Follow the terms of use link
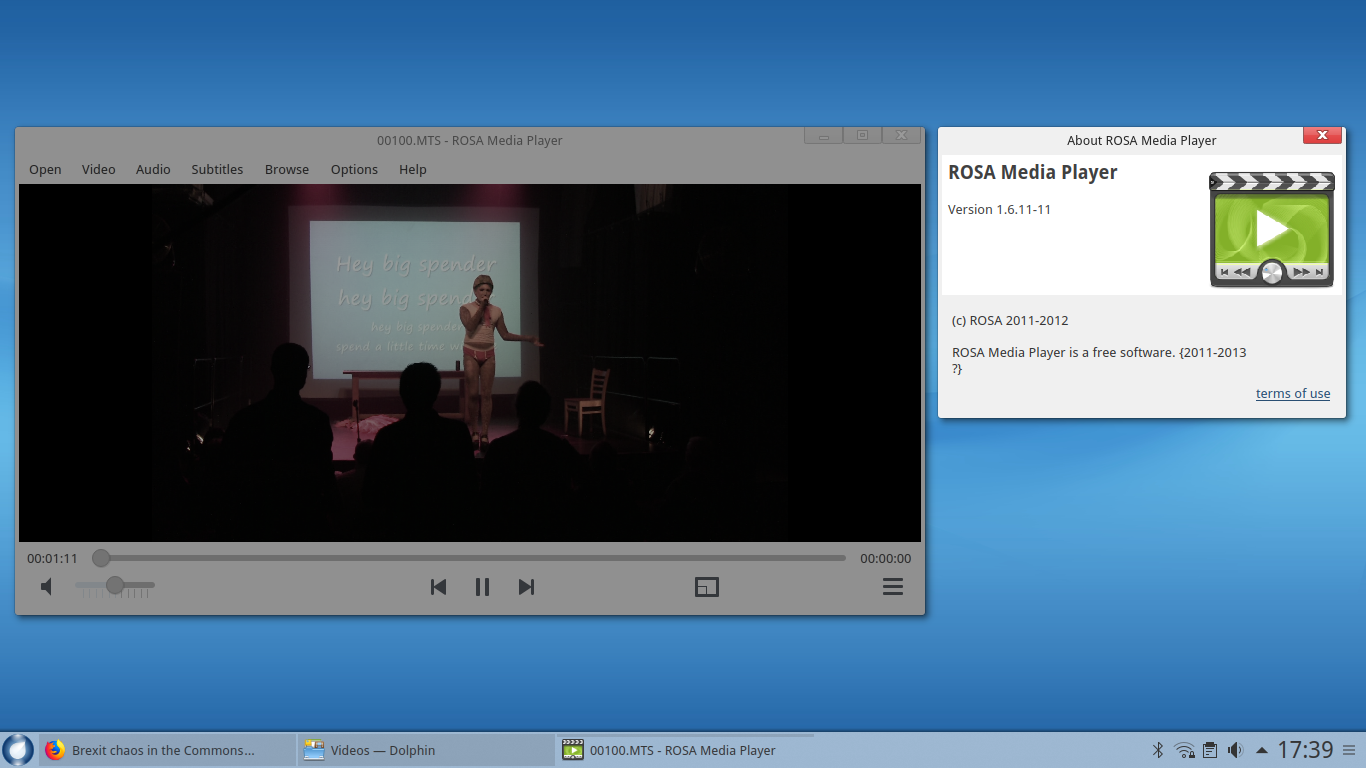The image size is (1366, 768). 1293,393
